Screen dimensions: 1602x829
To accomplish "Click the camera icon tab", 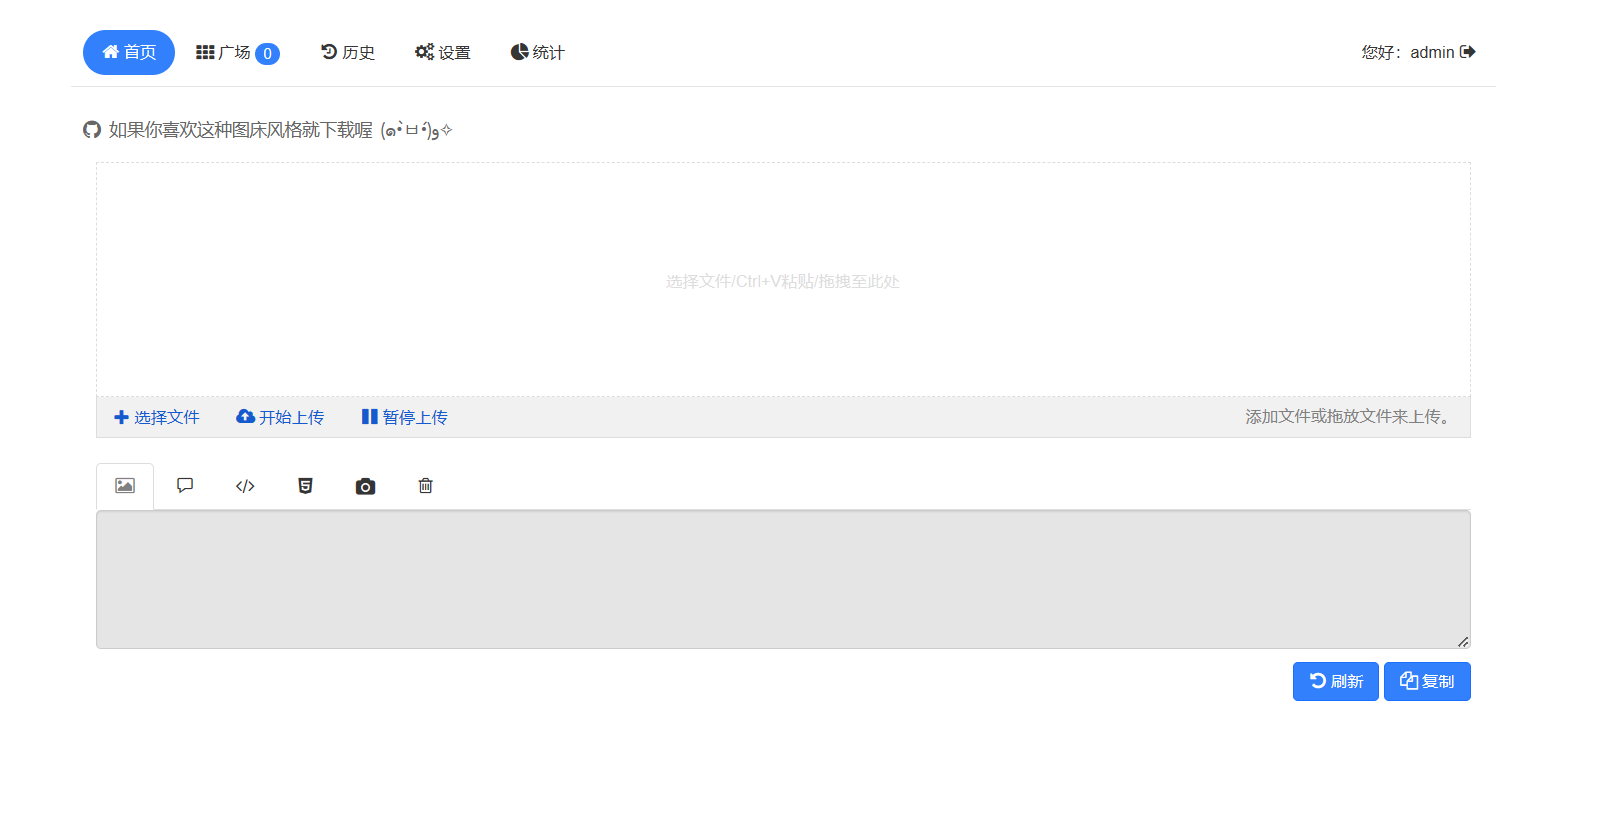I will click(365, 486).
